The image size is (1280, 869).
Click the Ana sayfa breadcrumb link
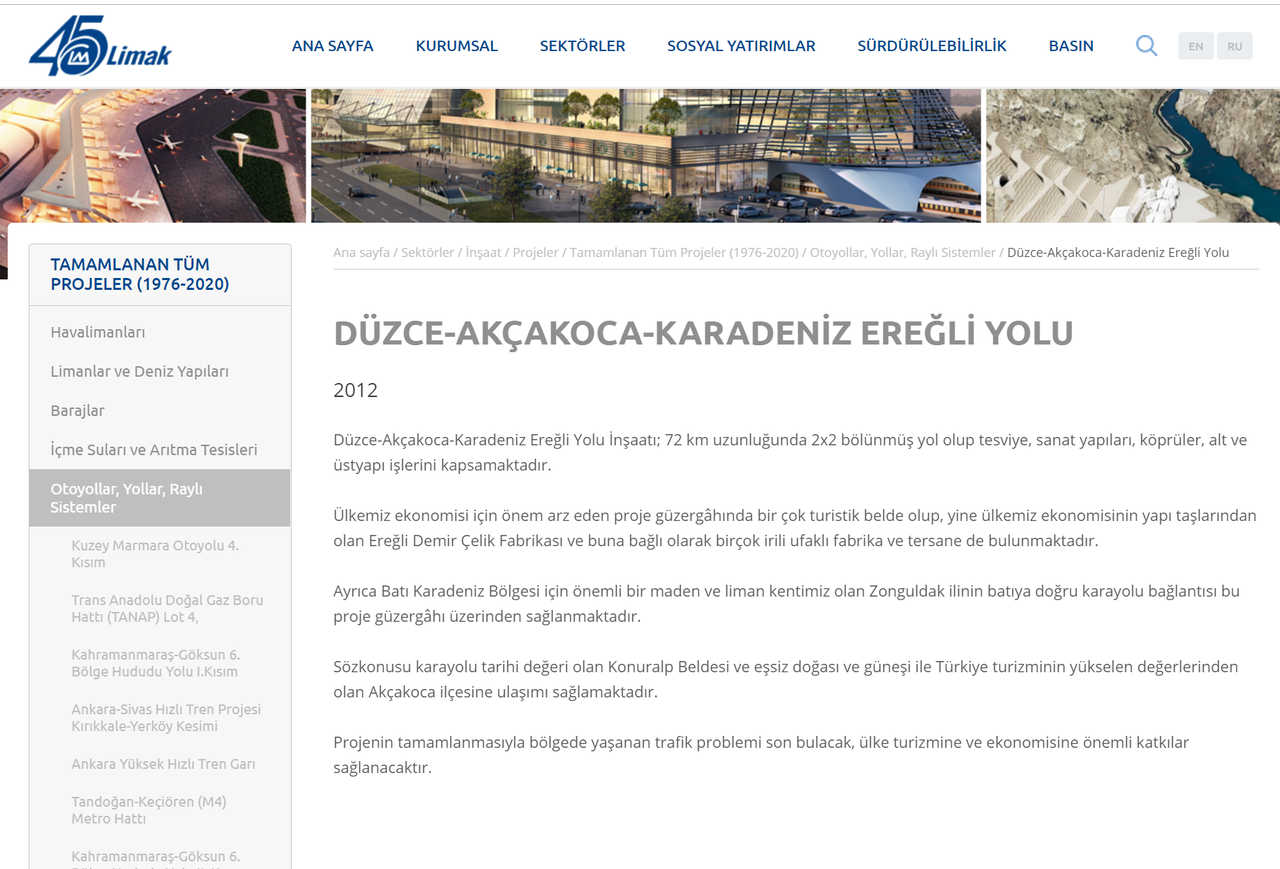click(361, 253)
